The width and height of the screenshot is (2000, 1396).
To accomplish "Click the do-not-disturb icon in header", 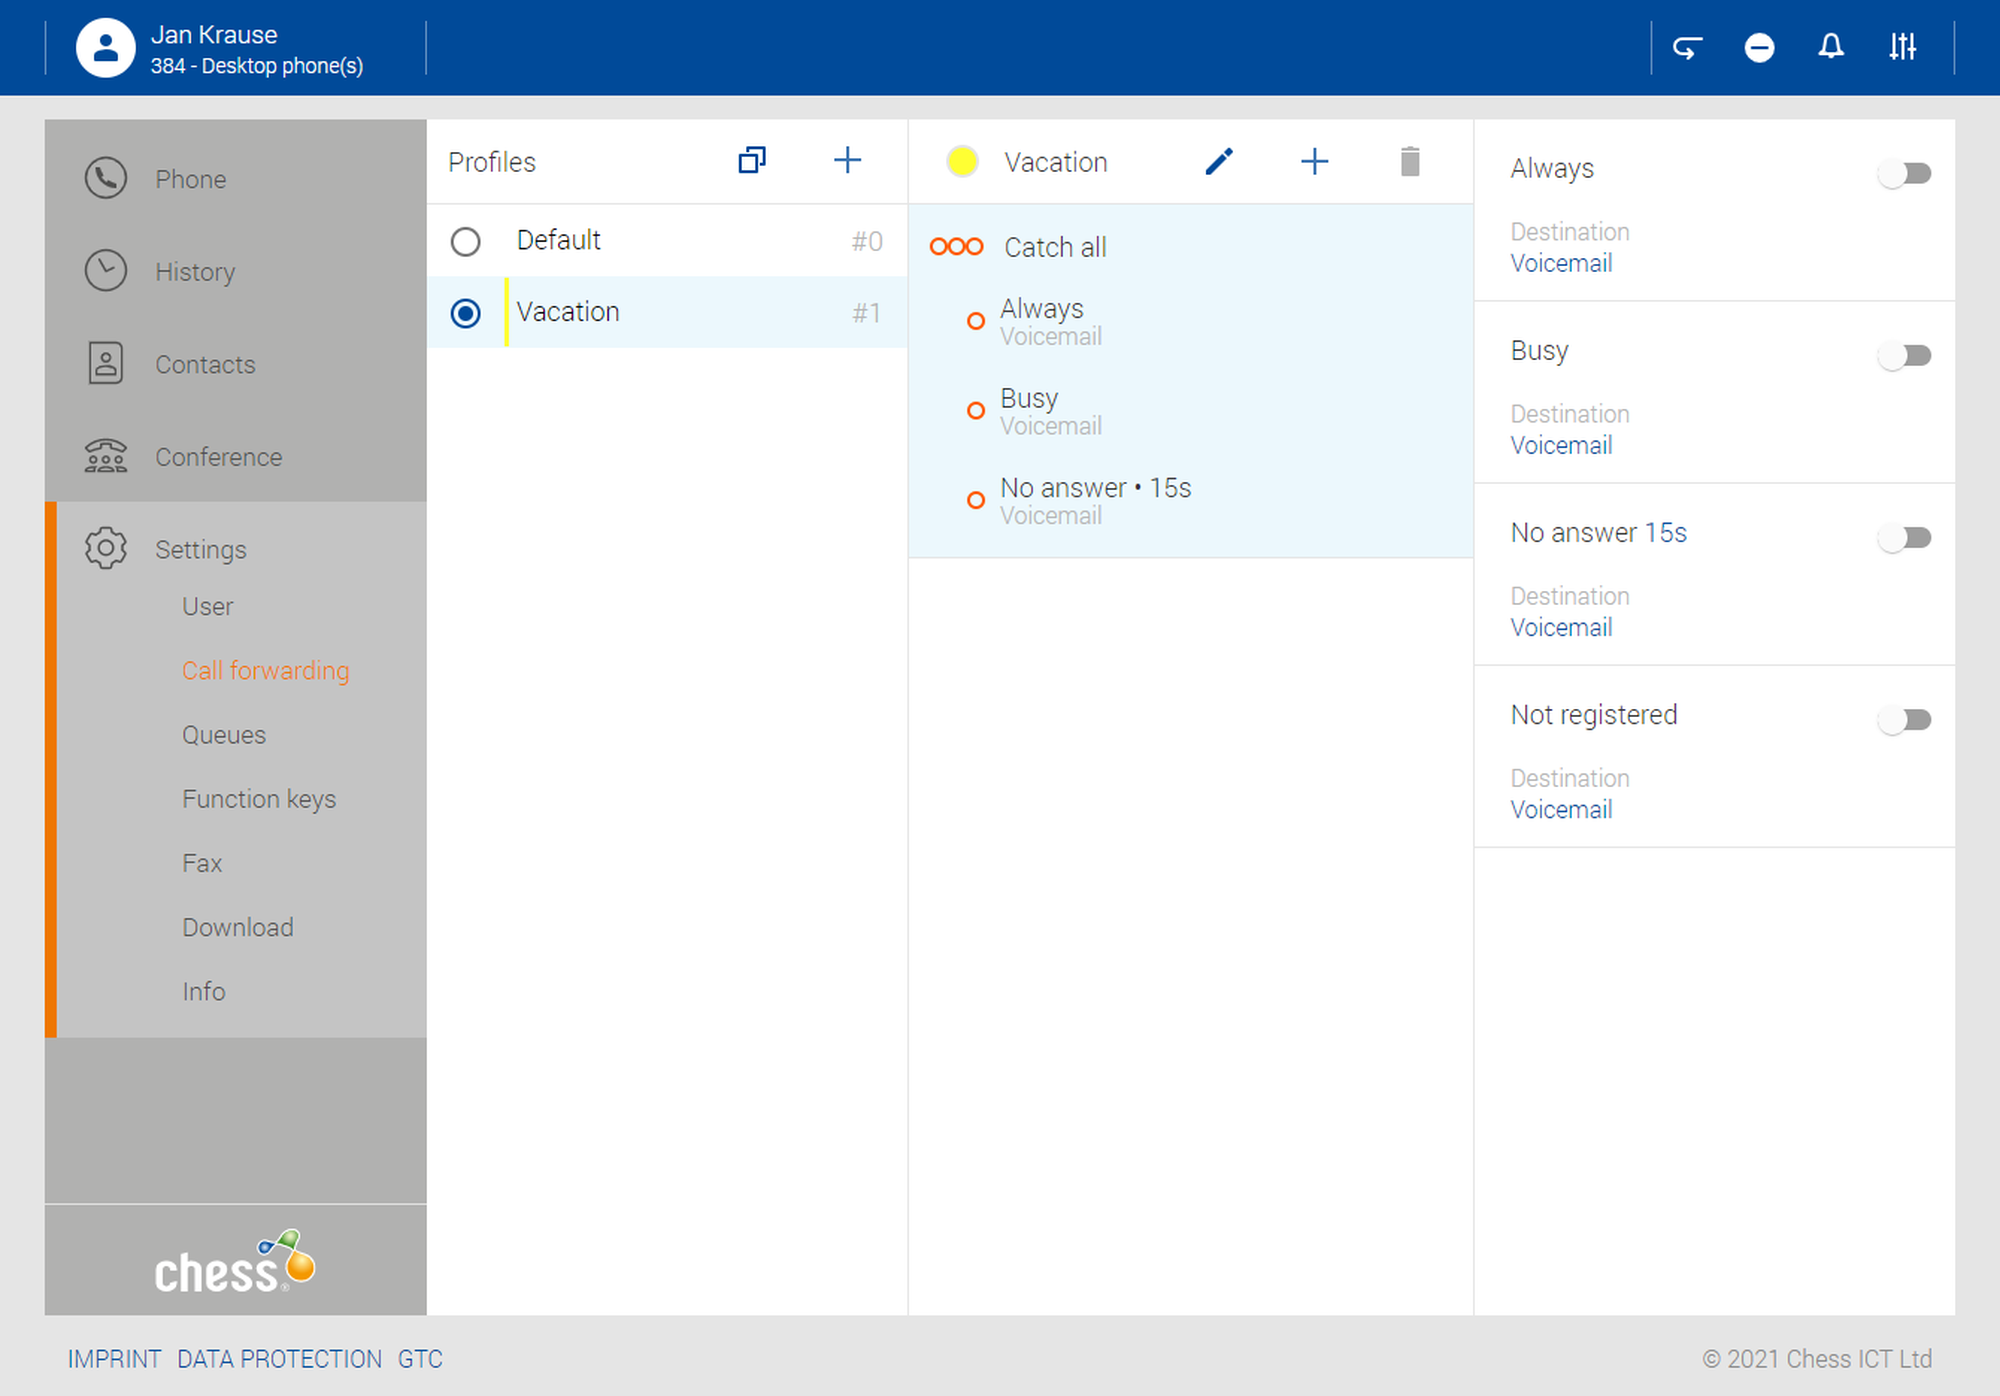I will coord(1759,47).
